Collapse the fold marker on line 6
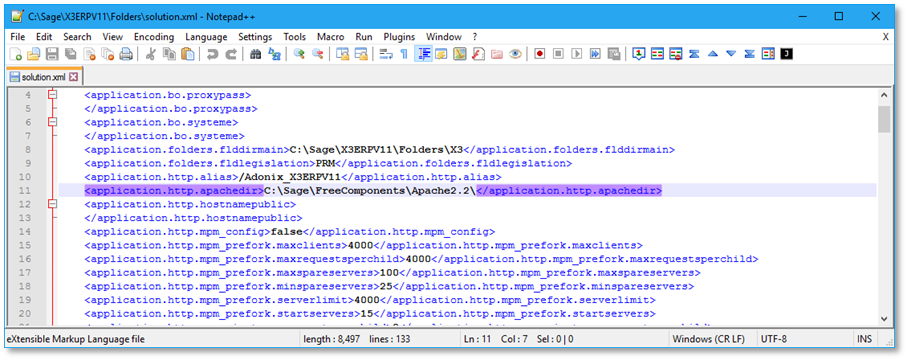Viewport: 907px width, 360px height. [x=53, y=122]
